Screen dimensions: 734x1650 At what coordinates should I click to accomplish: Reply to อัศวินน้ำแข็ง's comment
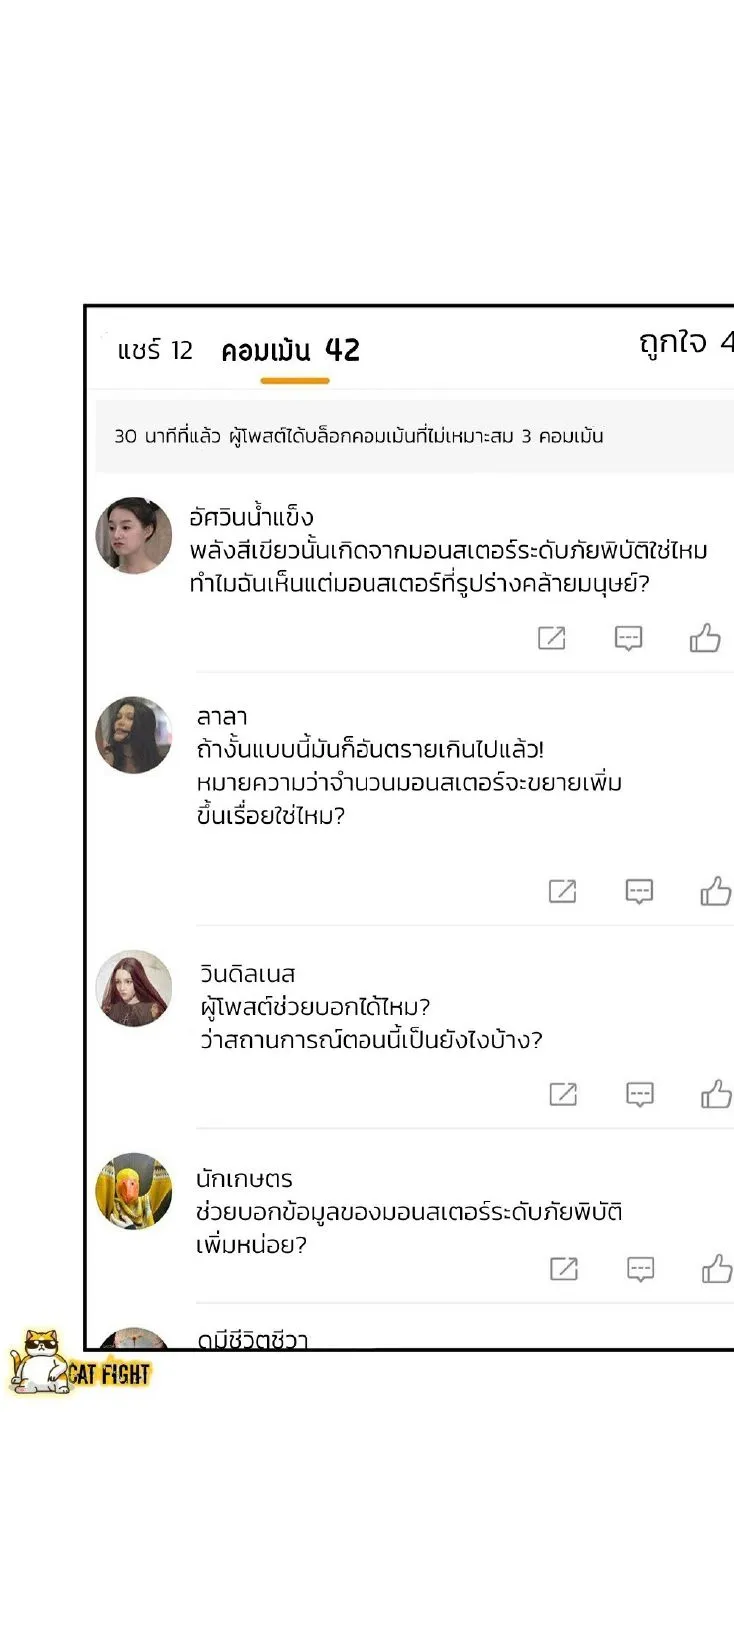tap(628, 638)
